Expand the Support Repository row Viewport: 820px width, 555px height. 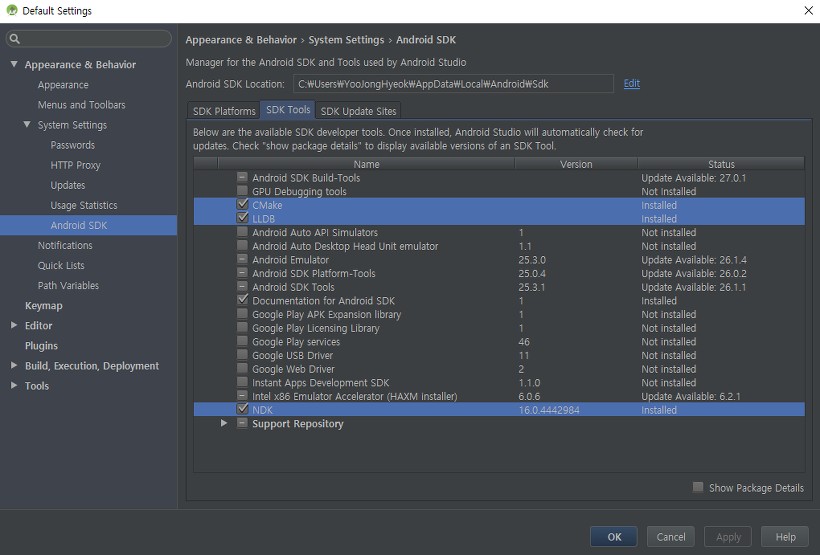224,423
